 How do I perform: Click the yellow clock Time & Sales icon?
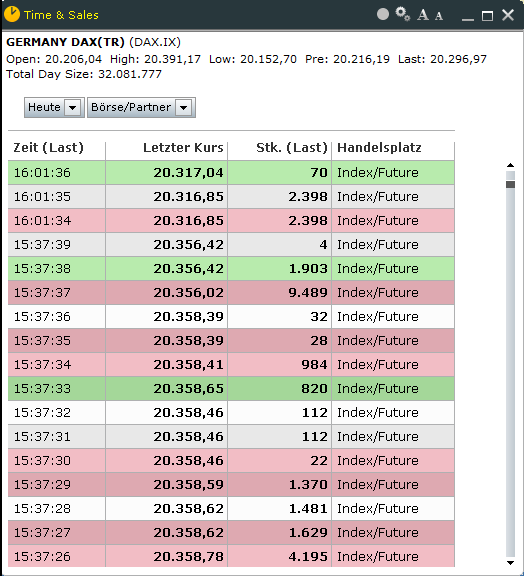pos(12,14)
